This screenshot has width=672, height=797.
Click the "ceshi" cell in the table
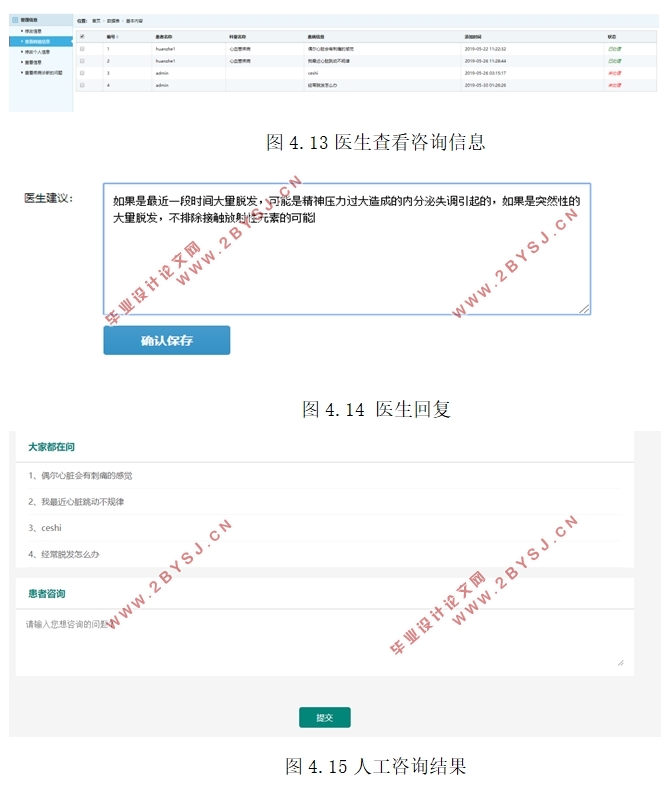(313, 73)
